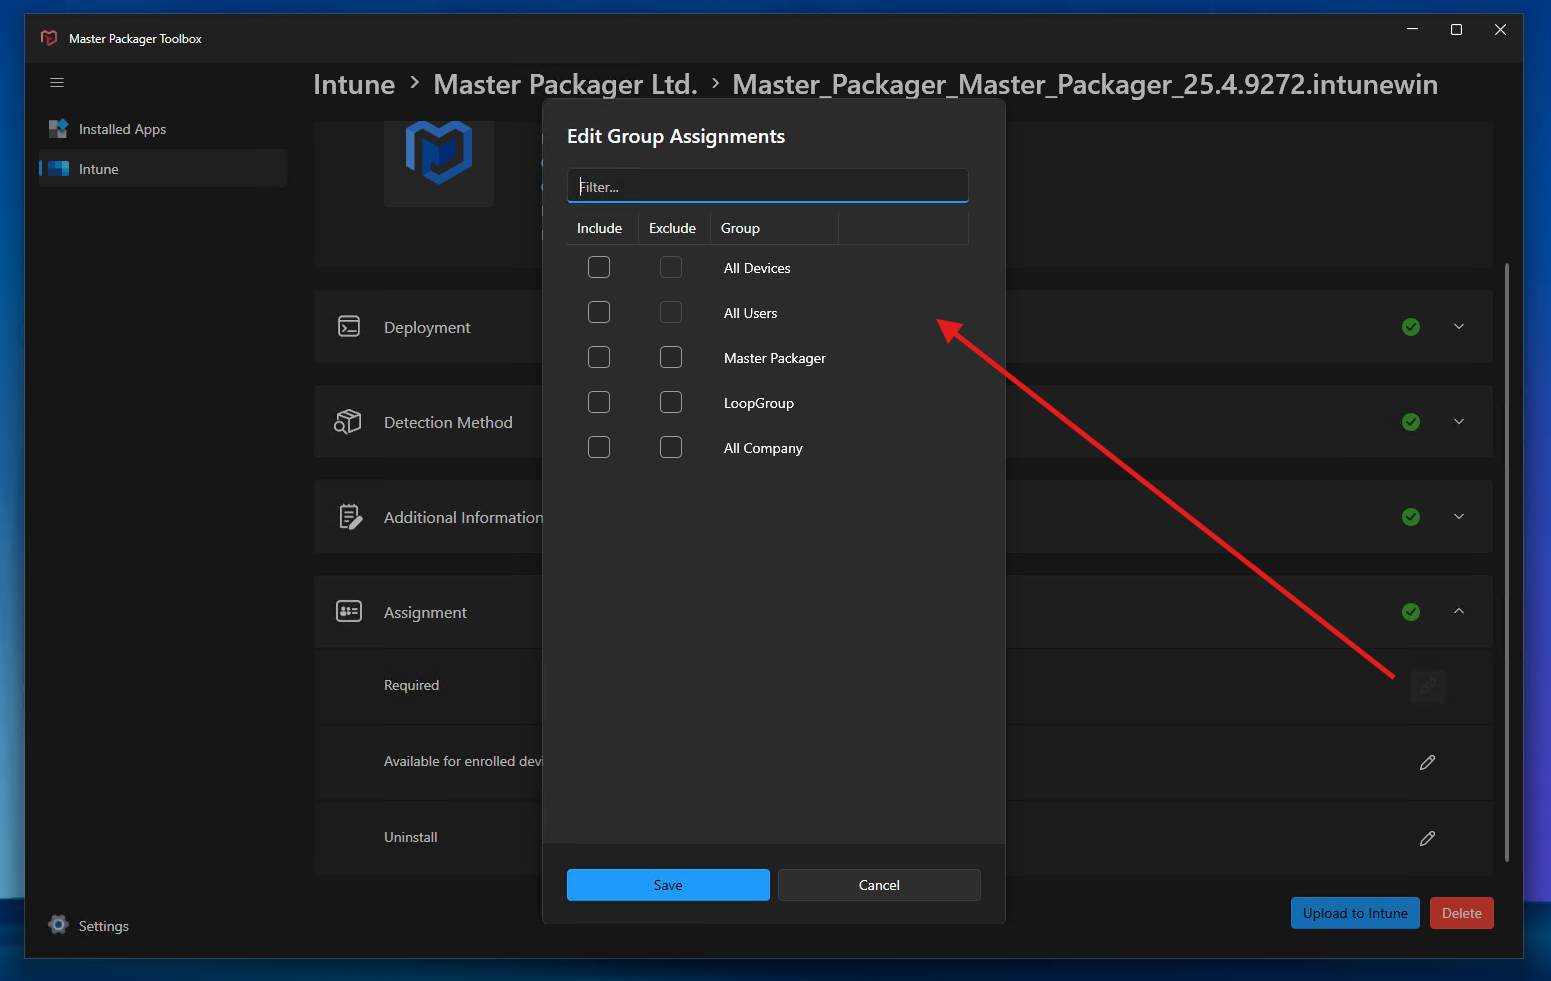Check Include for LoopGroup
Screen dimensions: 1551x981
tap(599, 402)
